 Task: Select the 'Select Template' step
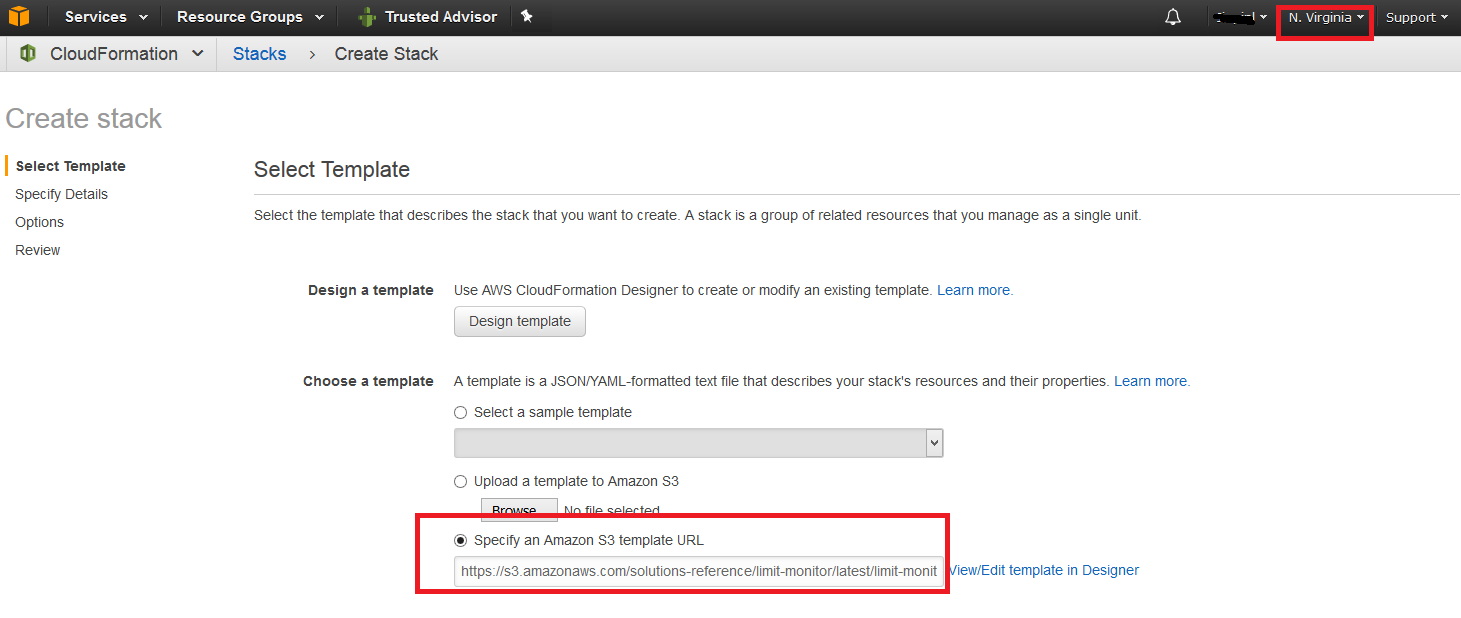pyautogui.click(x=70, y=166)
